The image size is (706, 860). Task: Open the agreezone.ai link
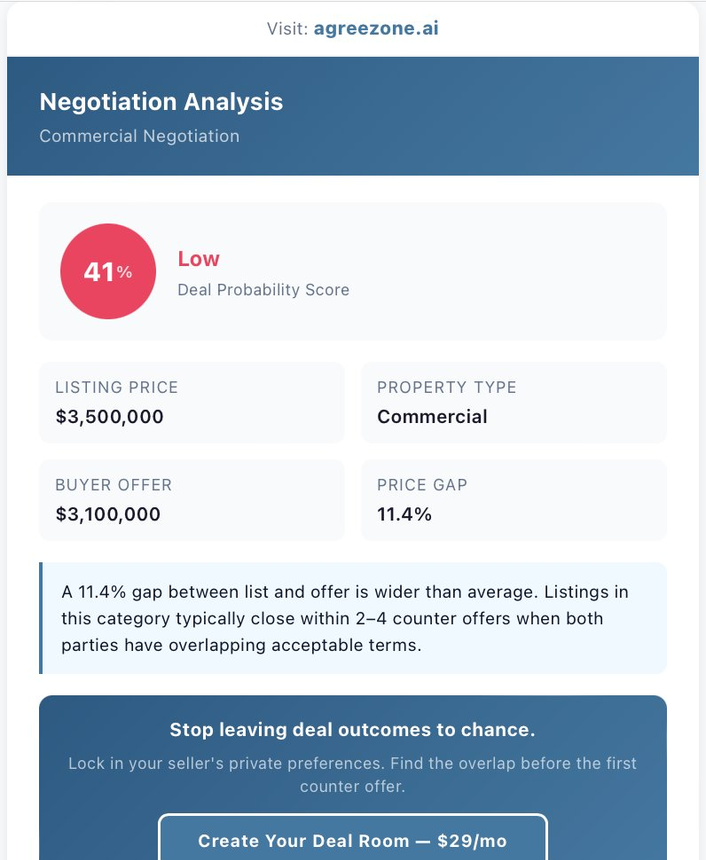pyautogui.click(x=375, y=28)
